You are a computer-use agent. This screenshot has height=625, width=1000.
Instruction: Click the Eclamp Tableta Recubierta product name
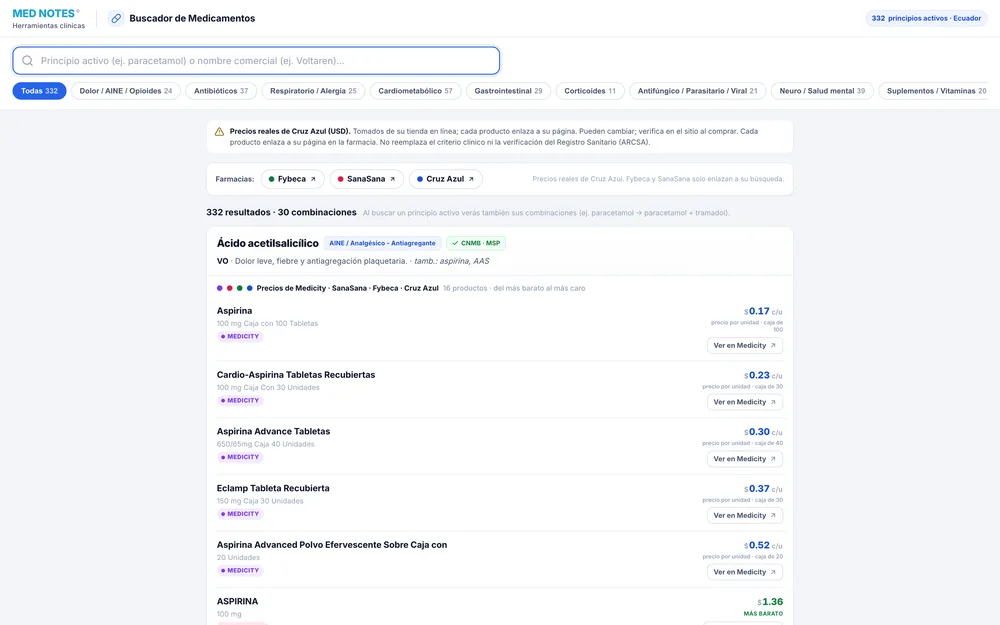pyautogui.click(x=273, y=489)
